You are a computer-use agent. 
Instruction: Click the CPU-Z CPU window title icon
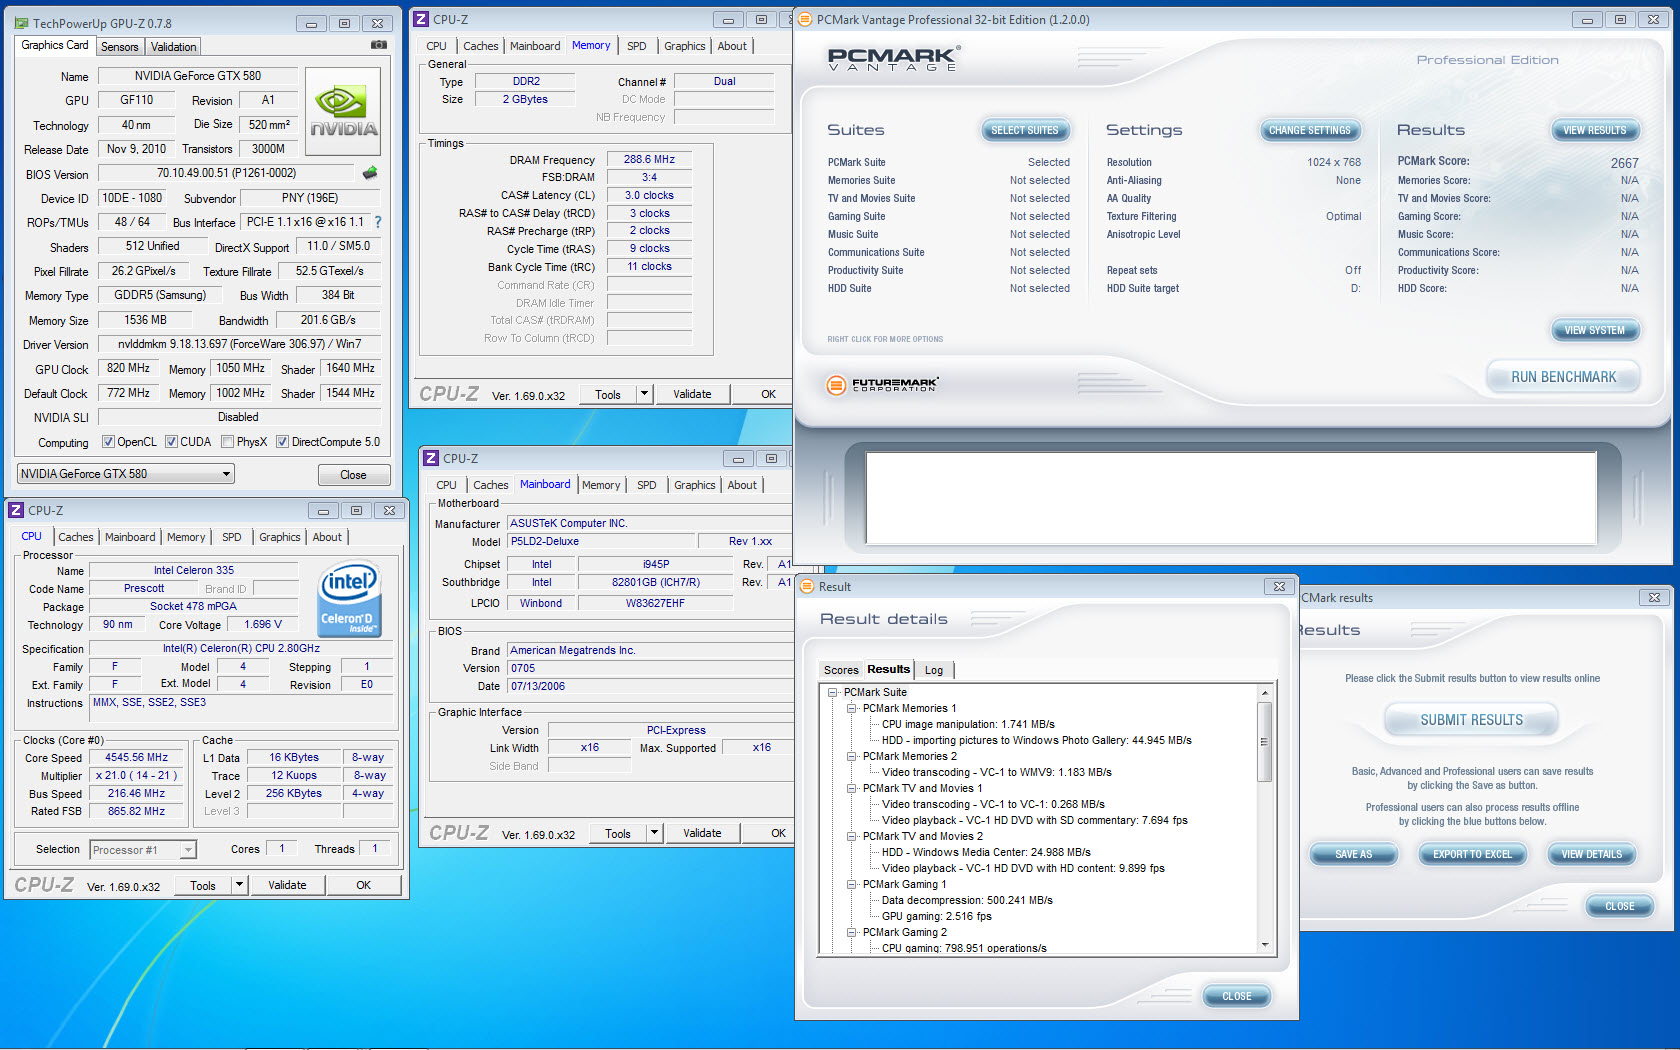pyautogui.click(x=17, y=510)
